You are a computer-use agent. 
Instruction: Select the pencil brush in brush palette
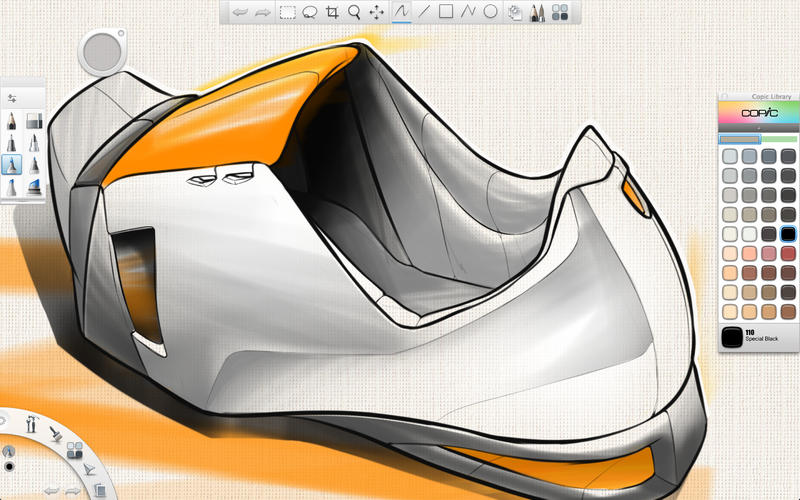click(x=12, y=120)
